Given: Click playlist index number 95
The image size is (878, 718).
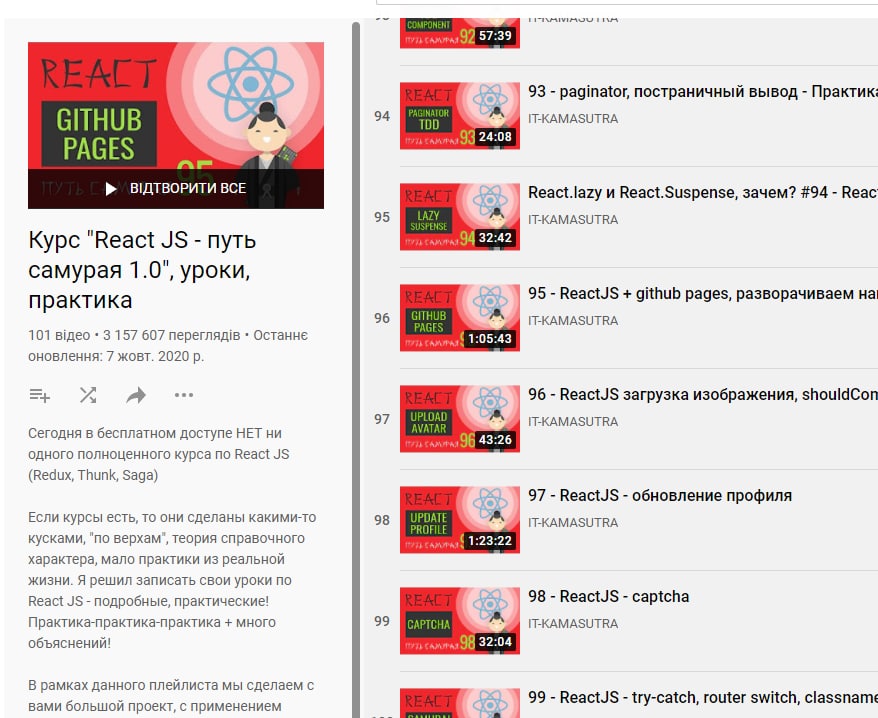Looking at the screenshot, I should (x=382, y=217).
